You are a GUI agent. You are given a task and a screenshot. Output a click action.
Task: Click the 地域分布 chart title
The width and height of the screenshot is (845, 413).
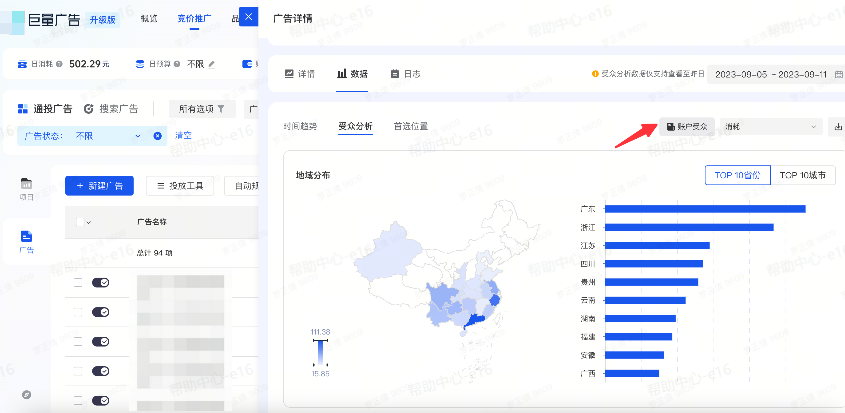(313, 175)
